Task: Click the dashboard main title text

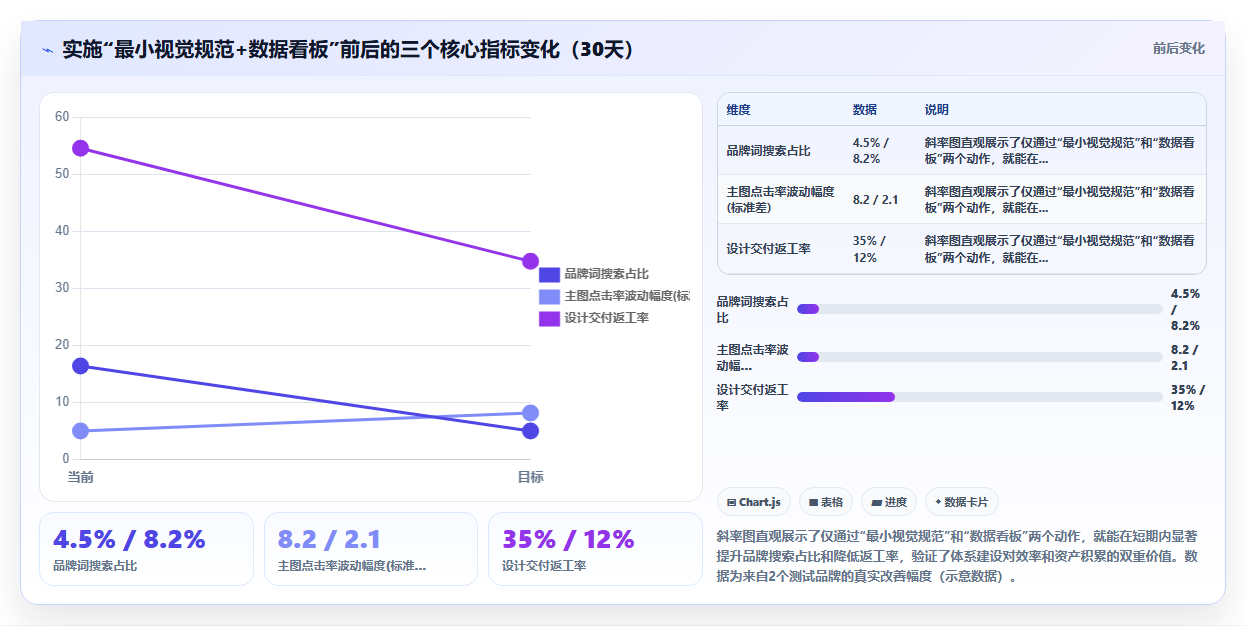Action: point(349,49)
